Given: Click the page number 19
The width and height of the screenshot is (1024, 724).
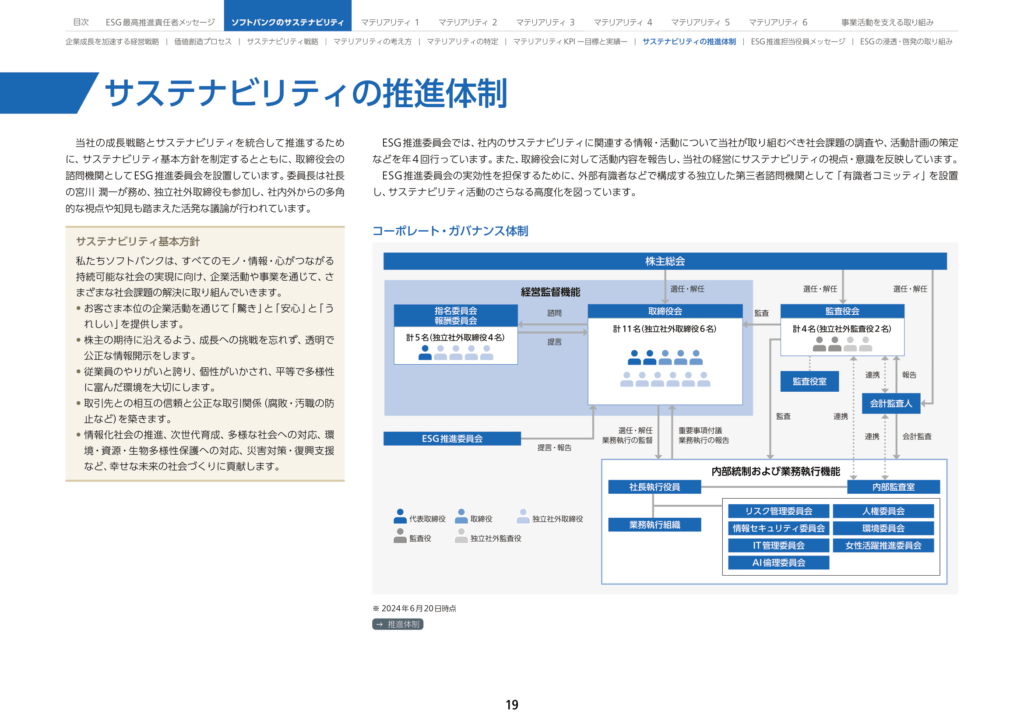Looking at the screenshot, I should (512, 705).
